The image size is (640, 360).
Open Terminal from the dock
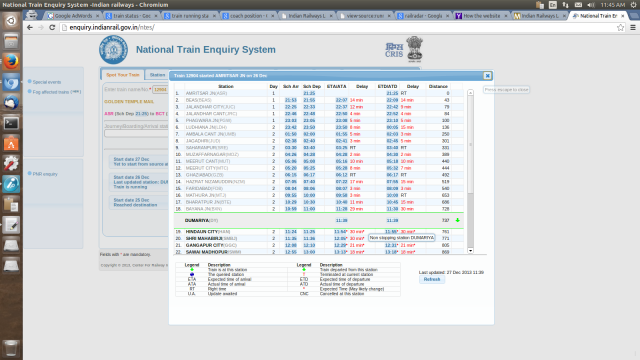(x=11, y=123)
